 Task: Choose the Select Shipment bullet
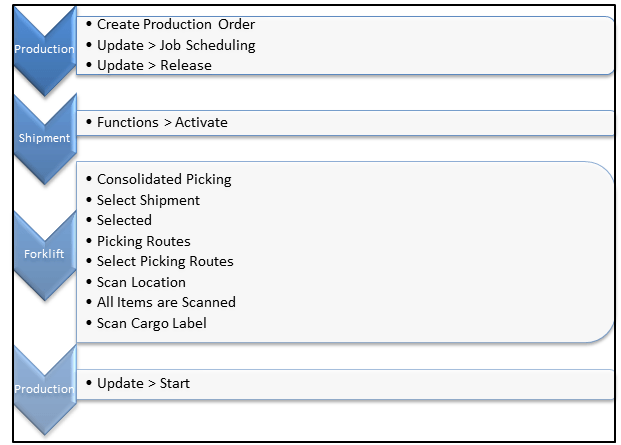click(148, 200)
